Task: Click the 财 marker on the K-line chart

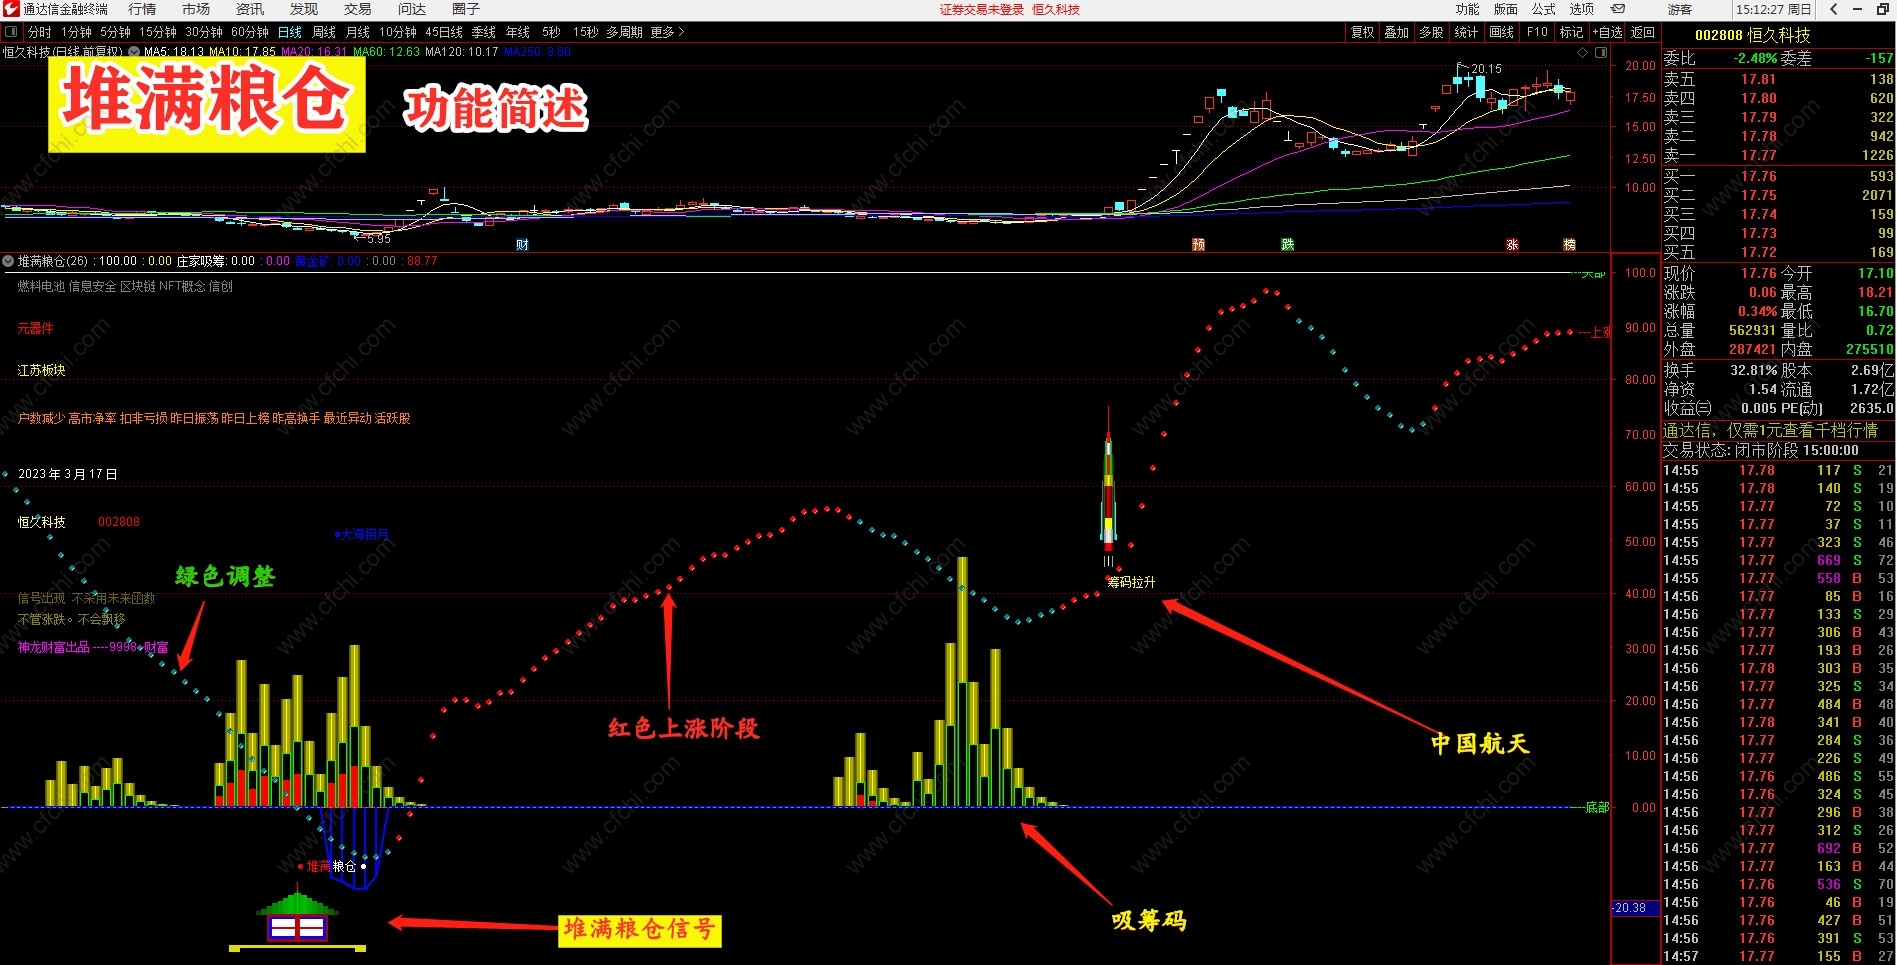Action: (x=522, y=245)
